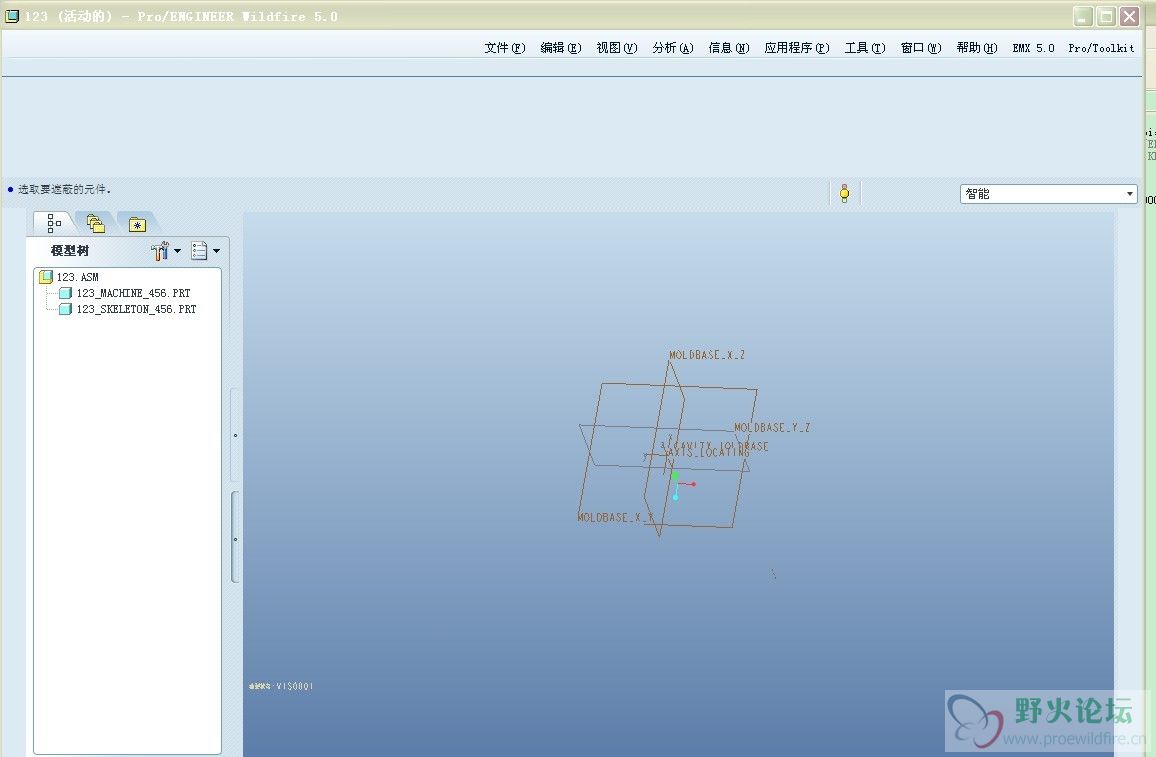Click the MOLDBASE_Y_Z datum plane label
Screen dimensions: 1156x757
pyautogui.click(x=772, y=428)
